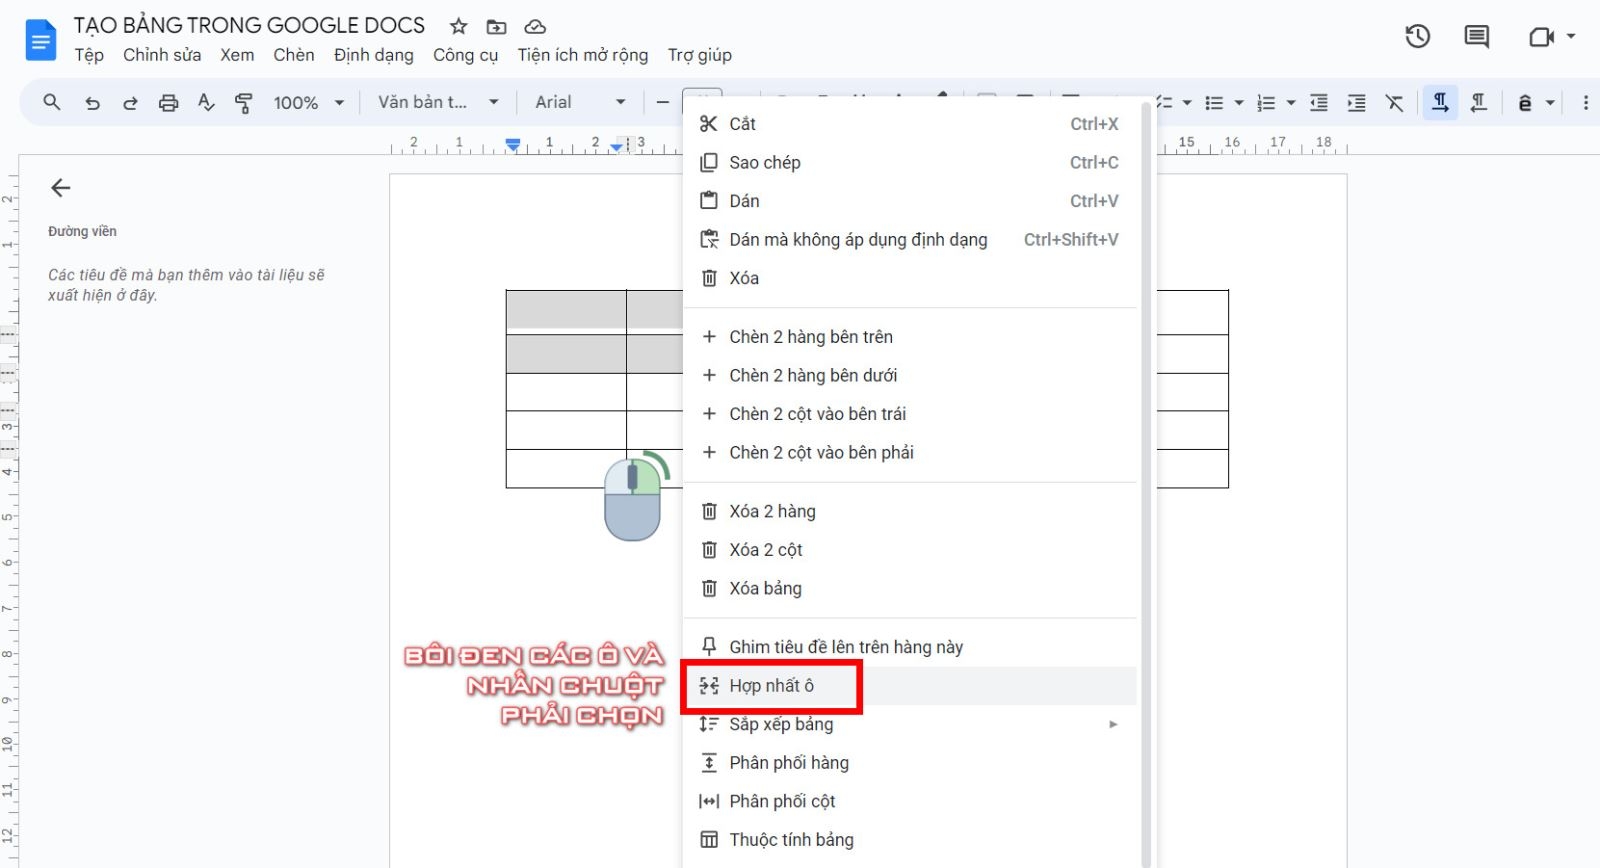Open the comments icon
Viewport: 1600px width, 868px height.
(x=1476, y=37)
